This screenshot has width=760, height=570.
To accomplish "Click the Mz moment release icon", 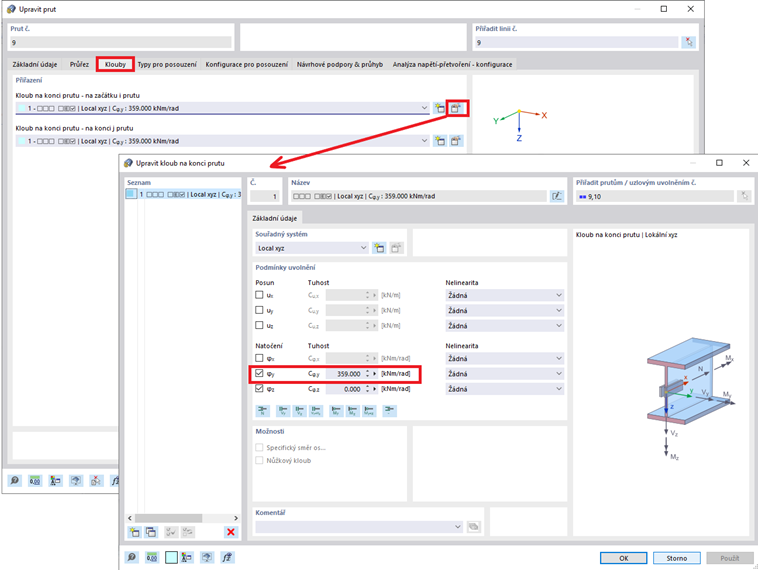I will click(352, 411).
